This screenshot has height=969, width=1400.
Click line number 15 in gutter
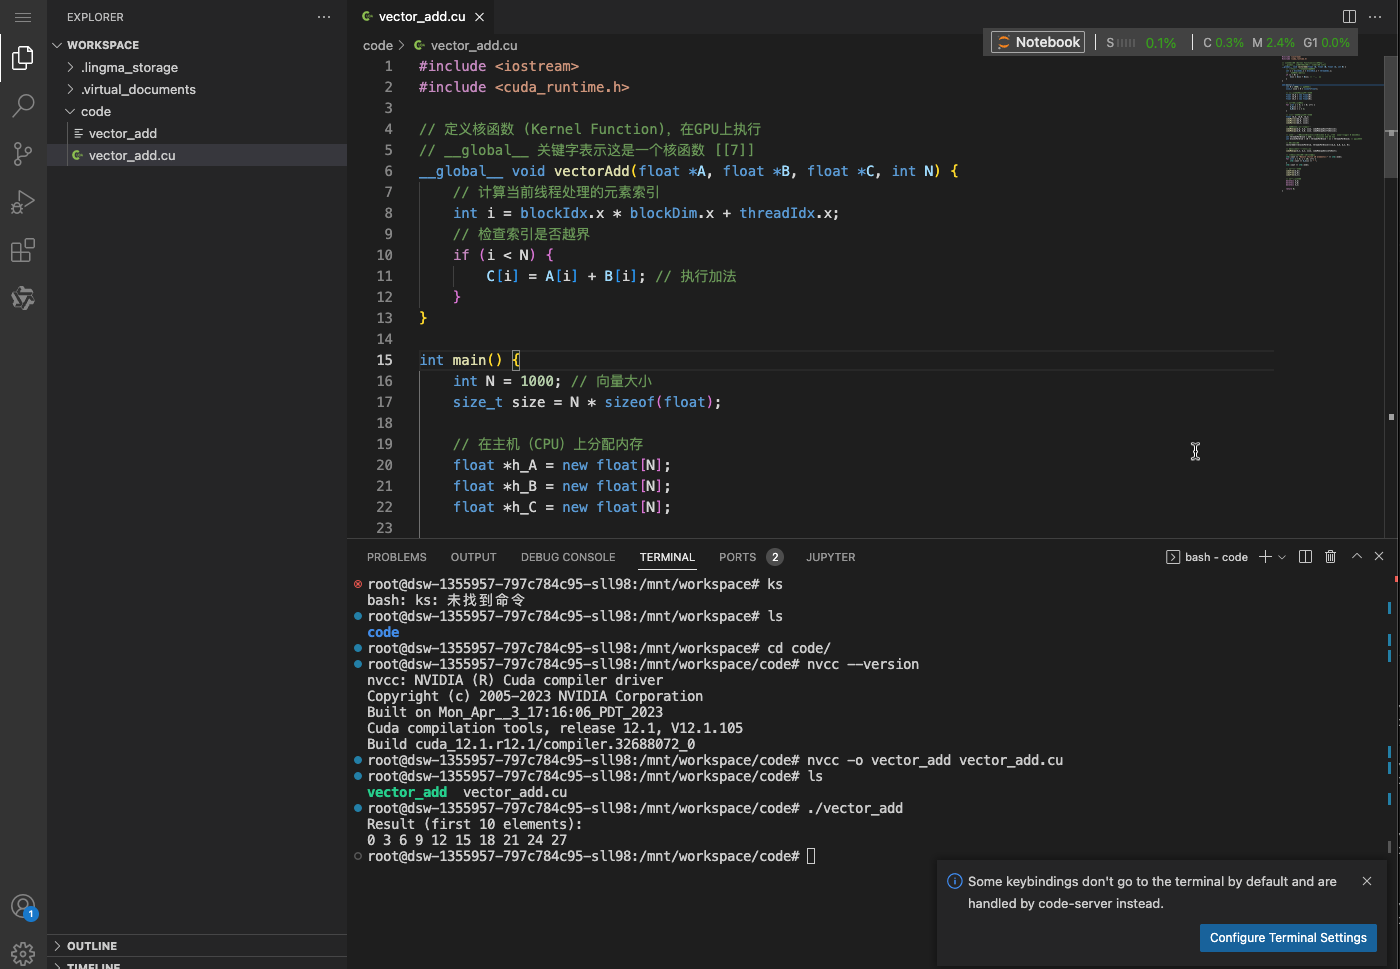pyautogui.click(x=384, y=360)
